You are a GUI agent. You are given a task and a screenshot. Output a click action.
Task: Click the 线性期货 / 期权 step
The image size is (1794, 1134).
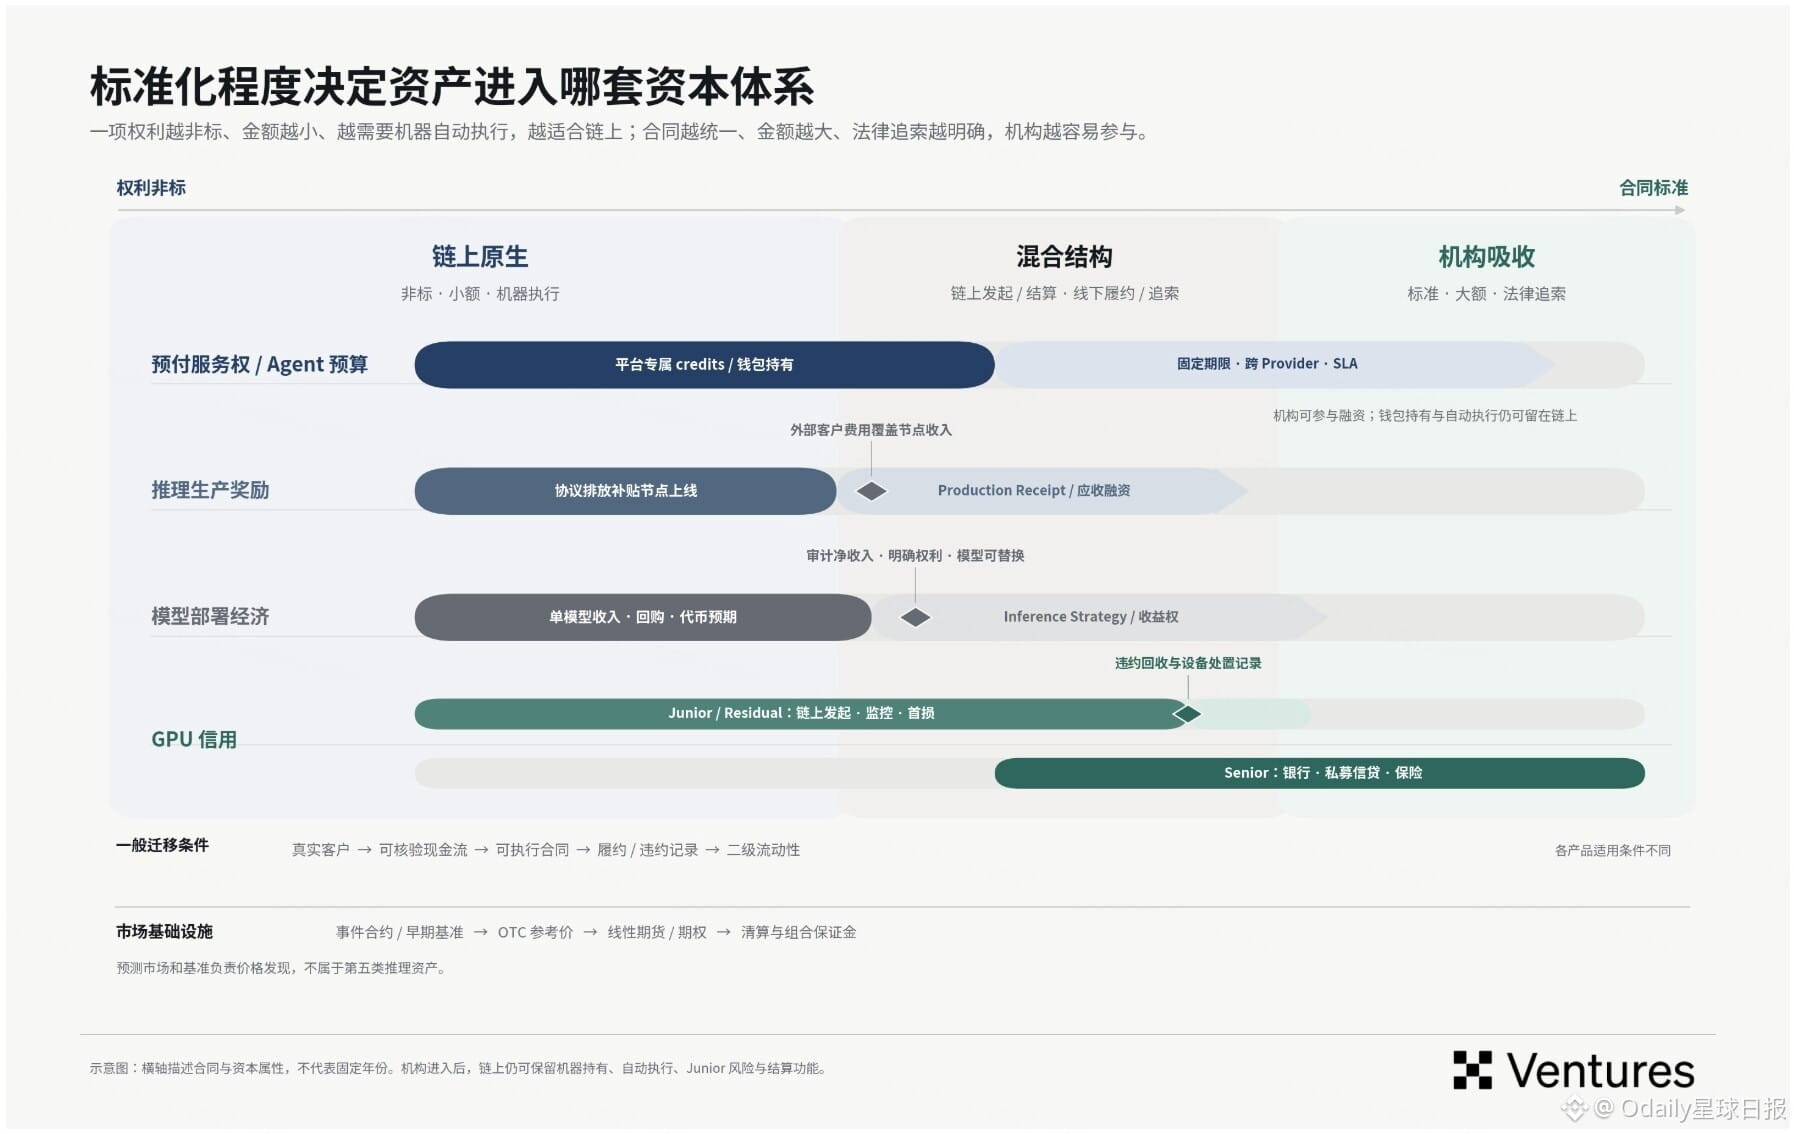pos(657,933)
